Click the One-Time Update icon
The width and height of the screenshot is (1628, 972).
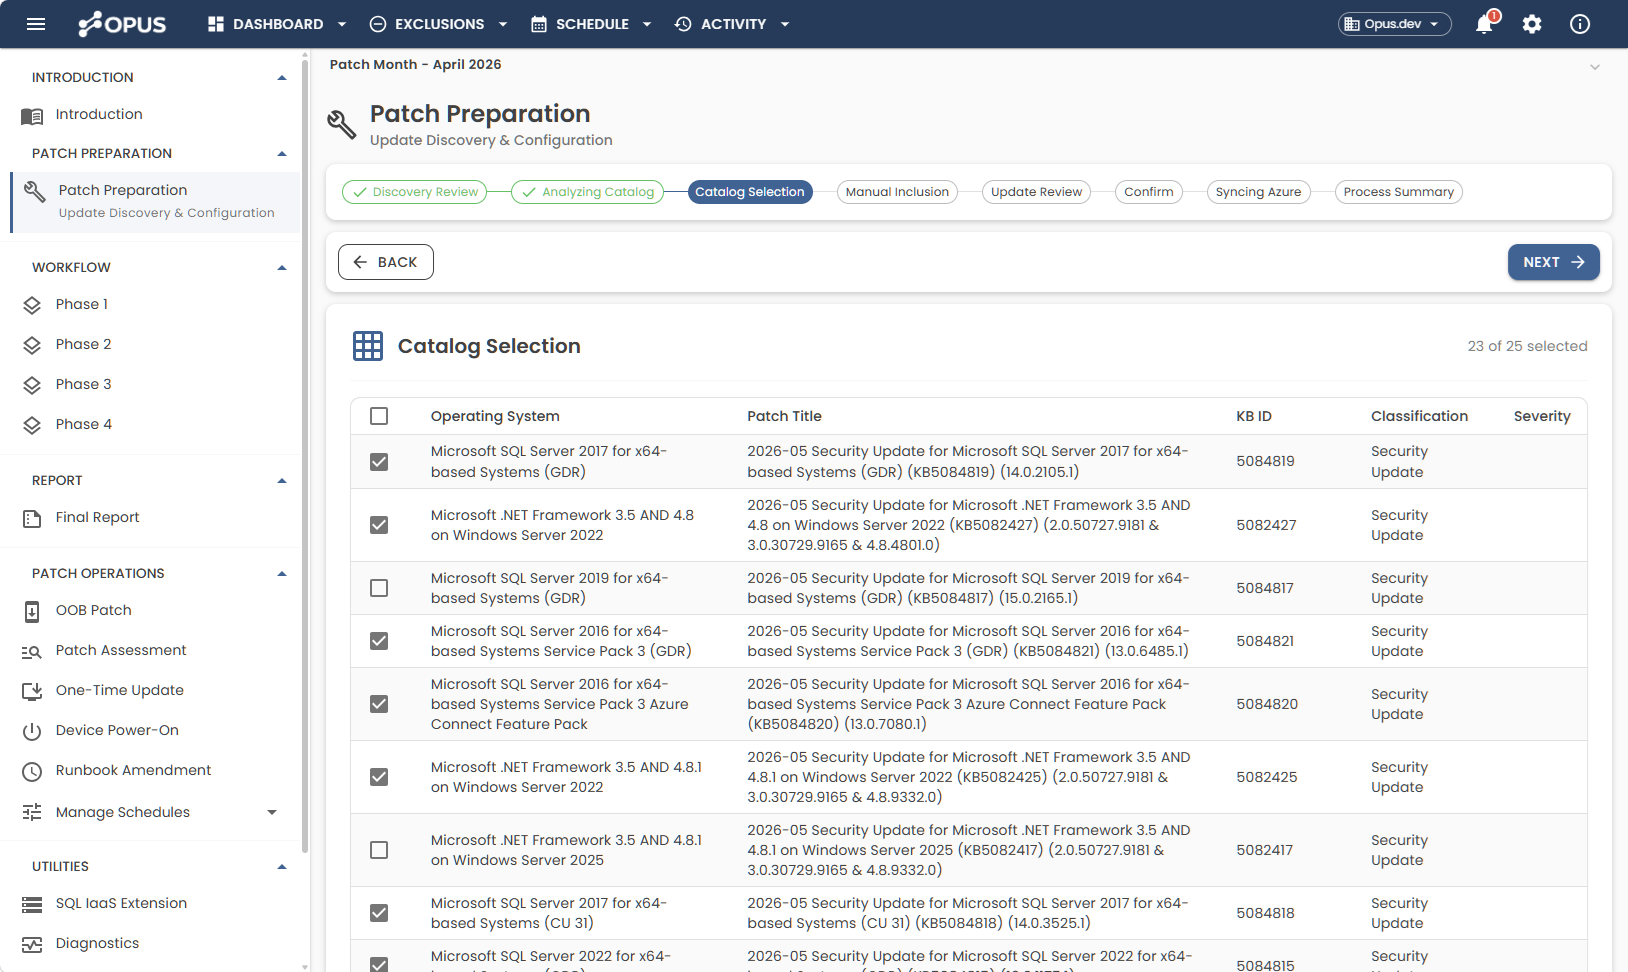(32, 691)
